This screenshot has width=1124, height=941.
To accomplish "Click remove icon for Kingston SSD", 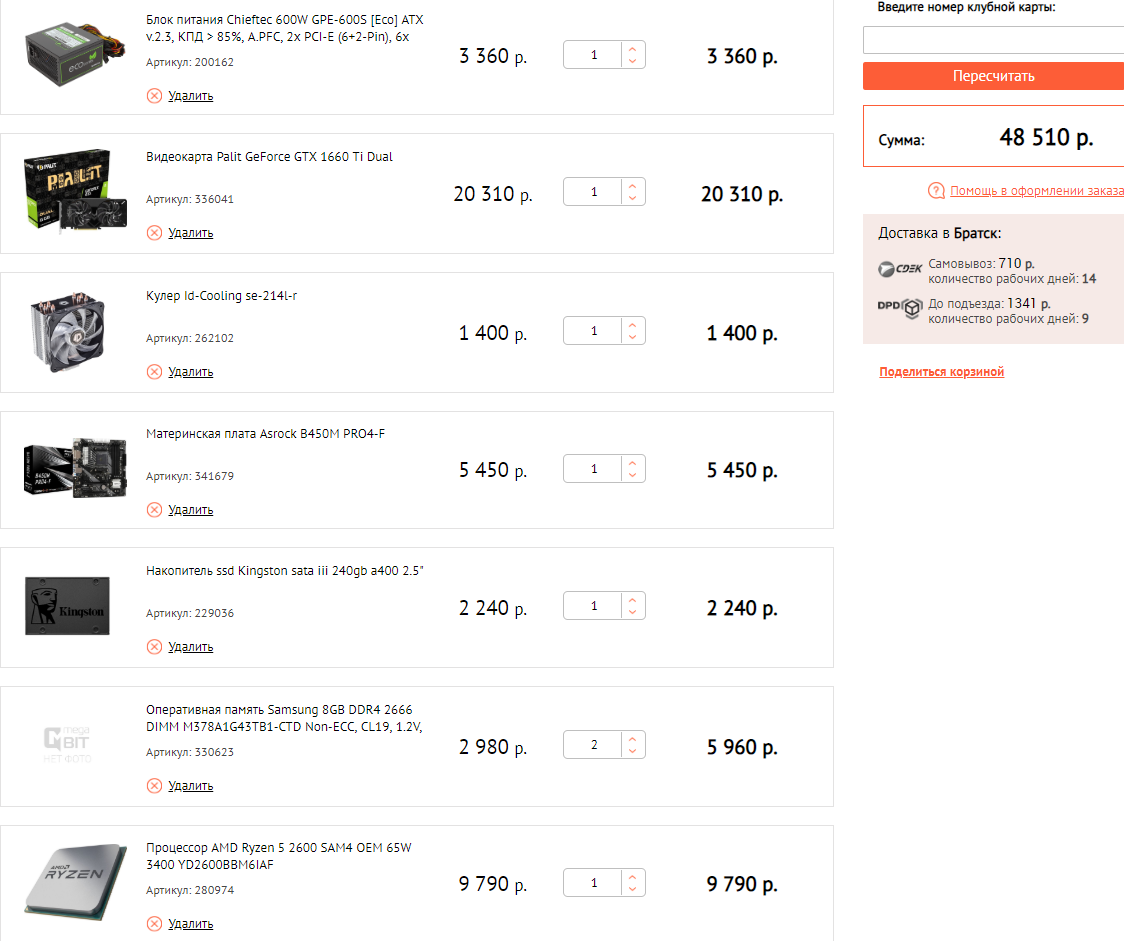I will [154, 647].
